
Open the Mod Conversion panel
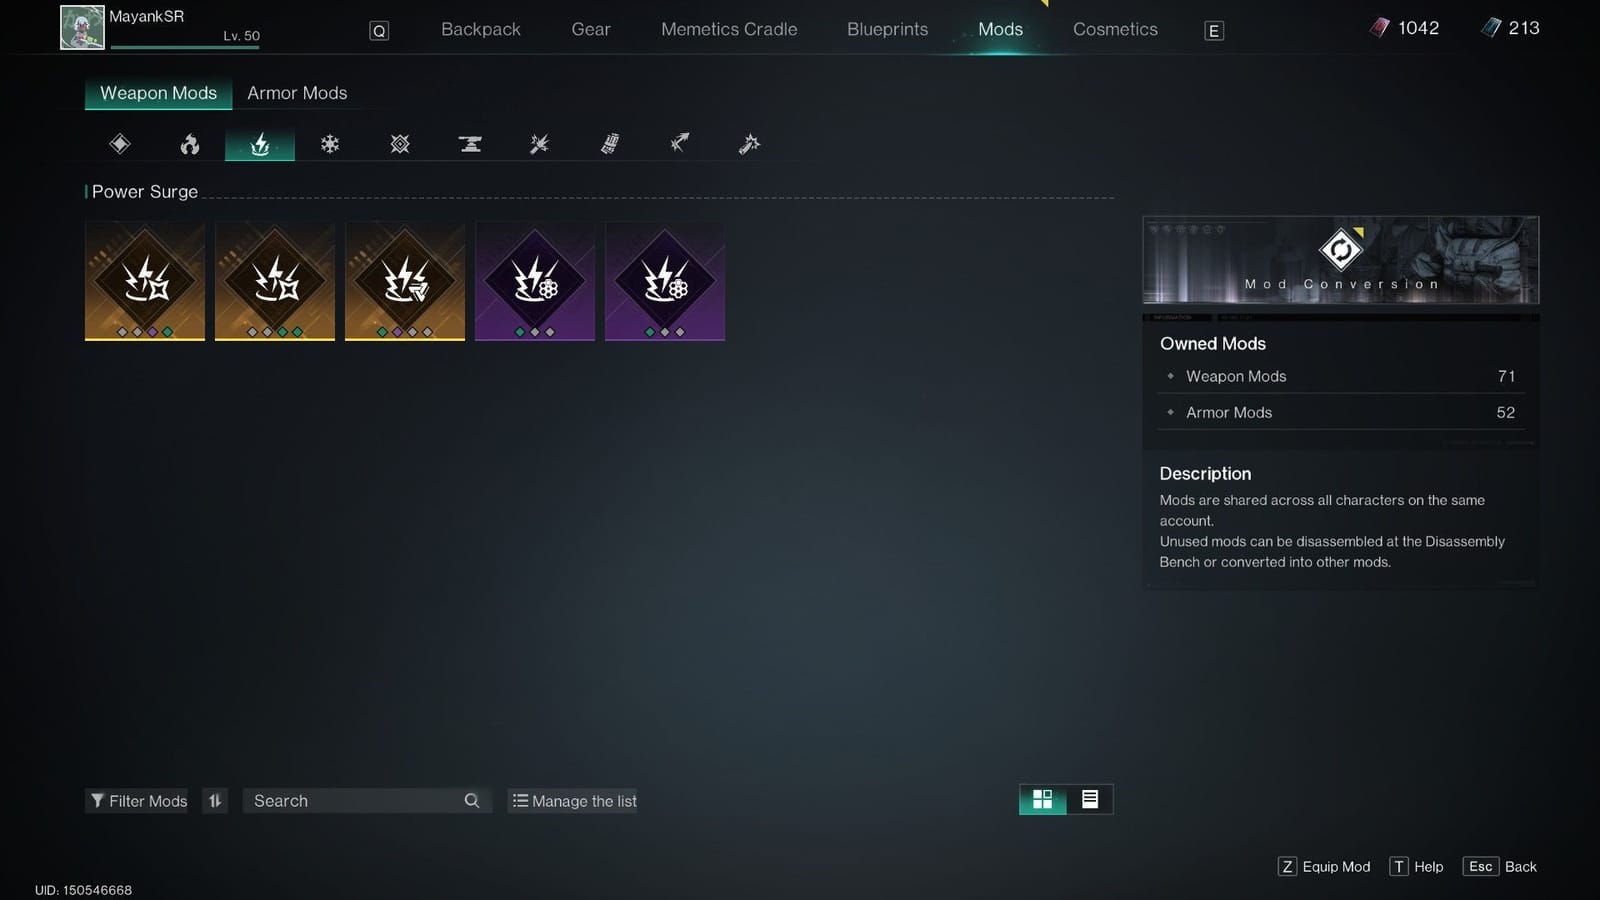pyautogui.click(x=1341, y=259)
